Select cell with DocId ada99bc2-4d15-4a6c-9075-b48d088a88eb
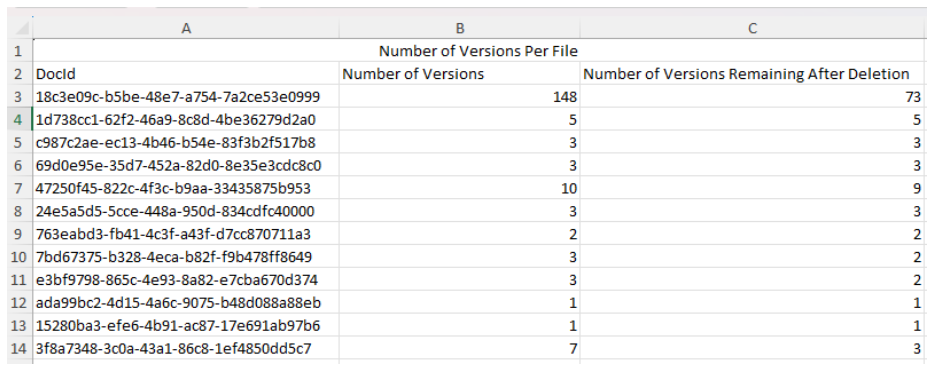 pos(186,303)
